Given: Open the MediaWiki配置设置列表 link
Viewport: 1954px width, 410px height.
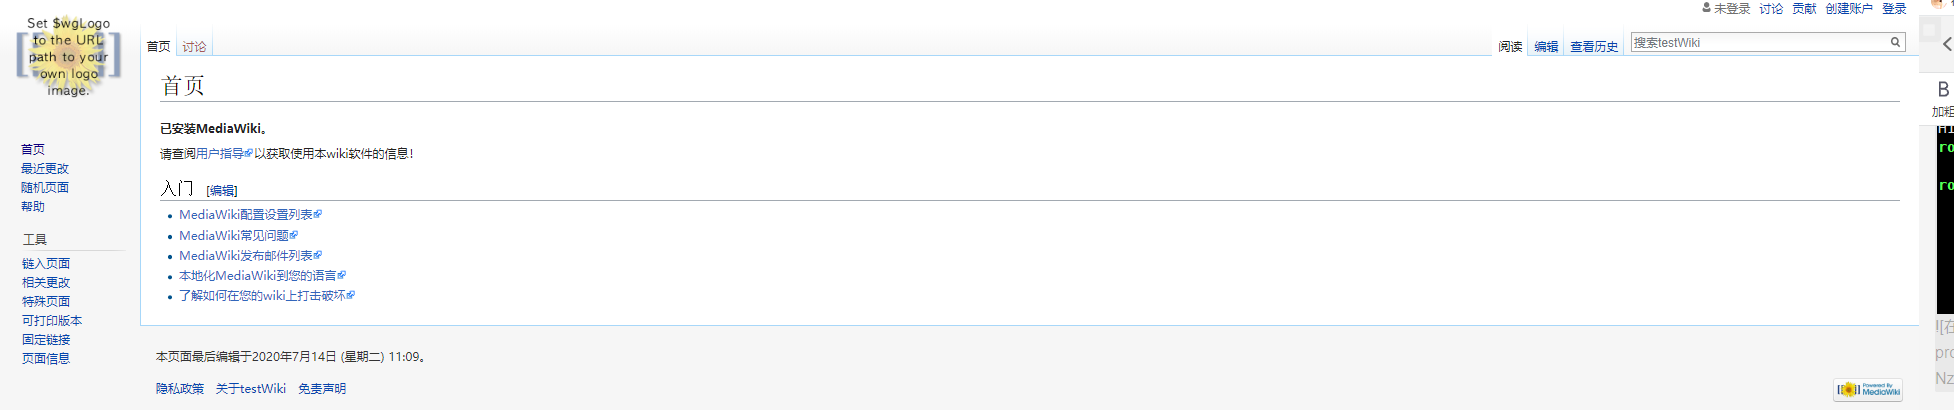Looking at the screenshot, I should [x=246, y=215].
